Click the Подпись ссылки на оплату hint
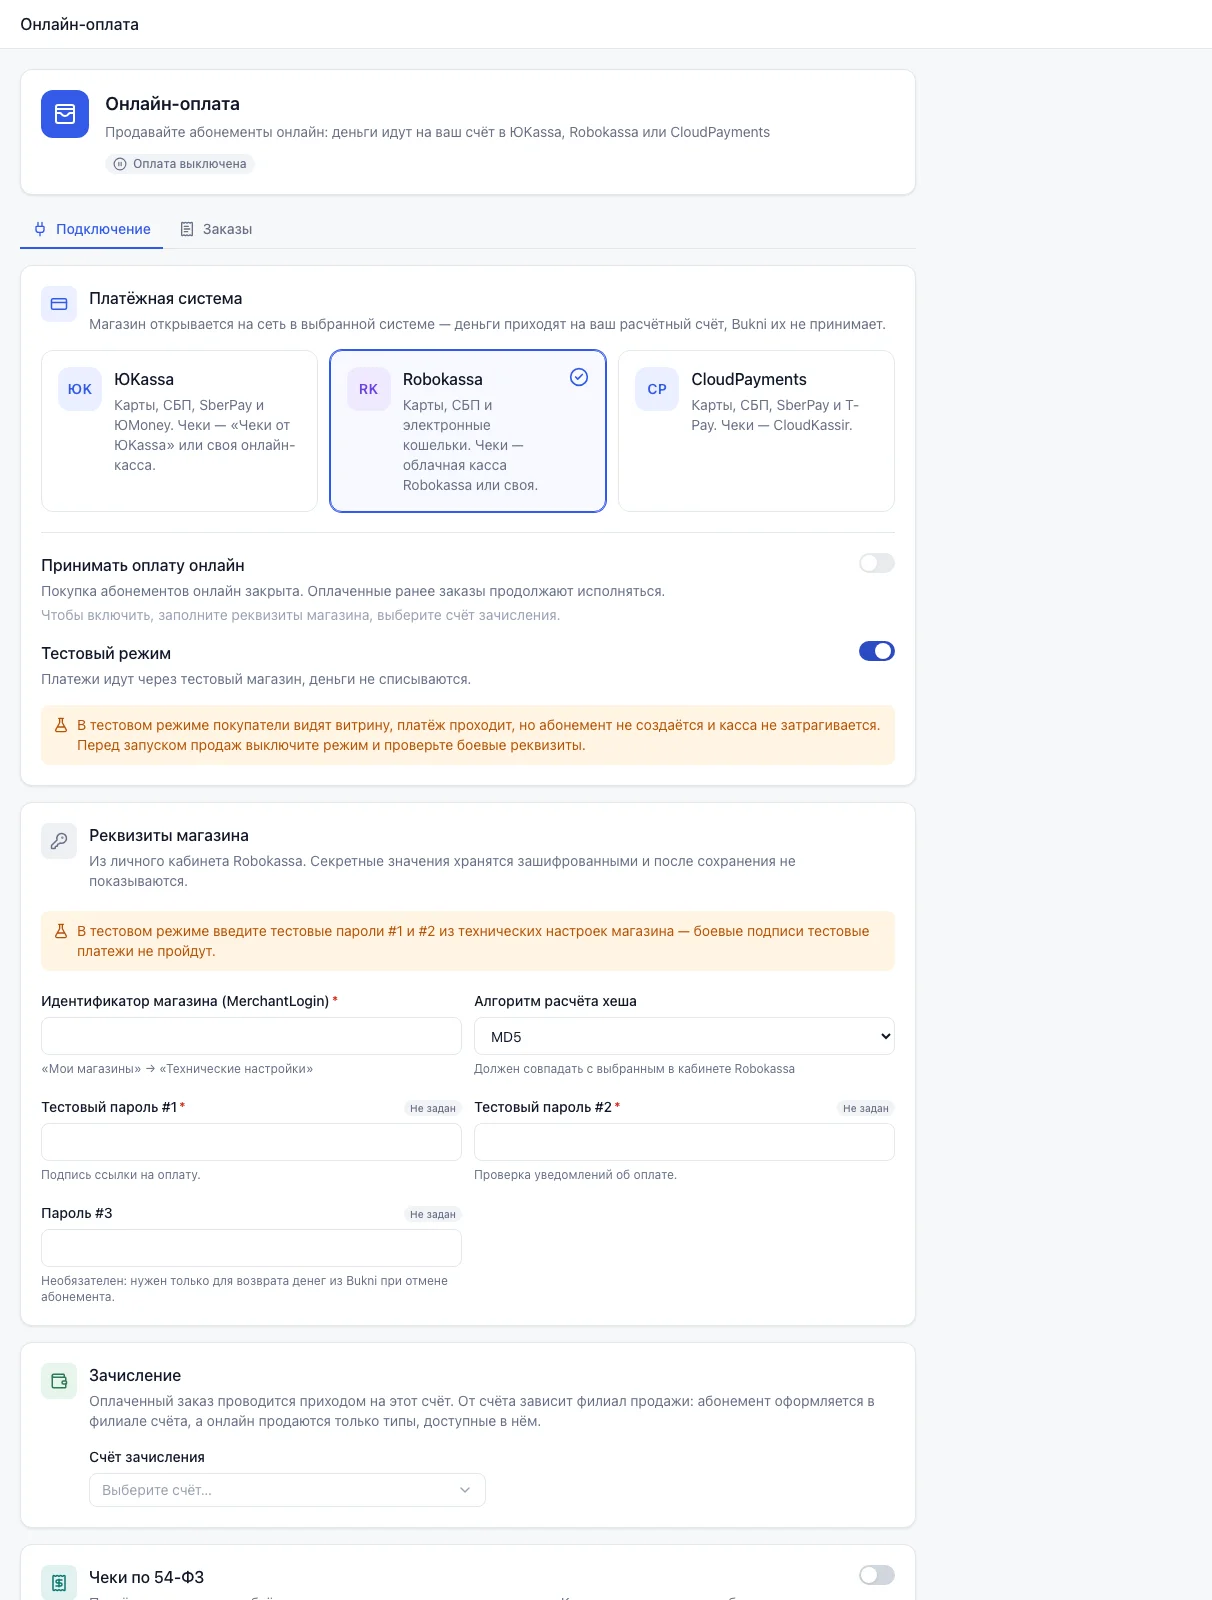The height and width of the screenshot is (1600, 1212). click(121, 1175)
